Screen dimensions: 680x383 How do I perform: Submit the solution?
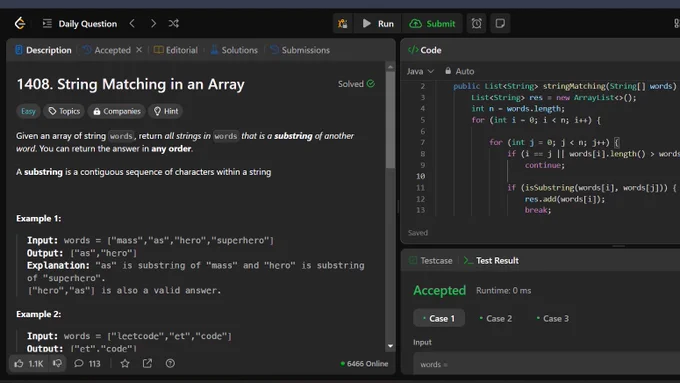[432, 23]
